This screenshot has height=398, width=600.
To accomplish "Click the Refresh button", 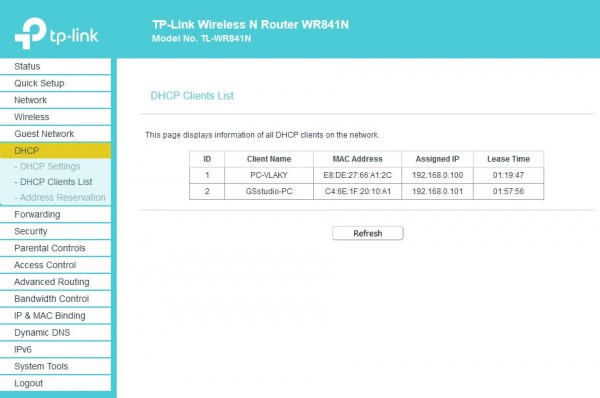I will click(368, 233).
